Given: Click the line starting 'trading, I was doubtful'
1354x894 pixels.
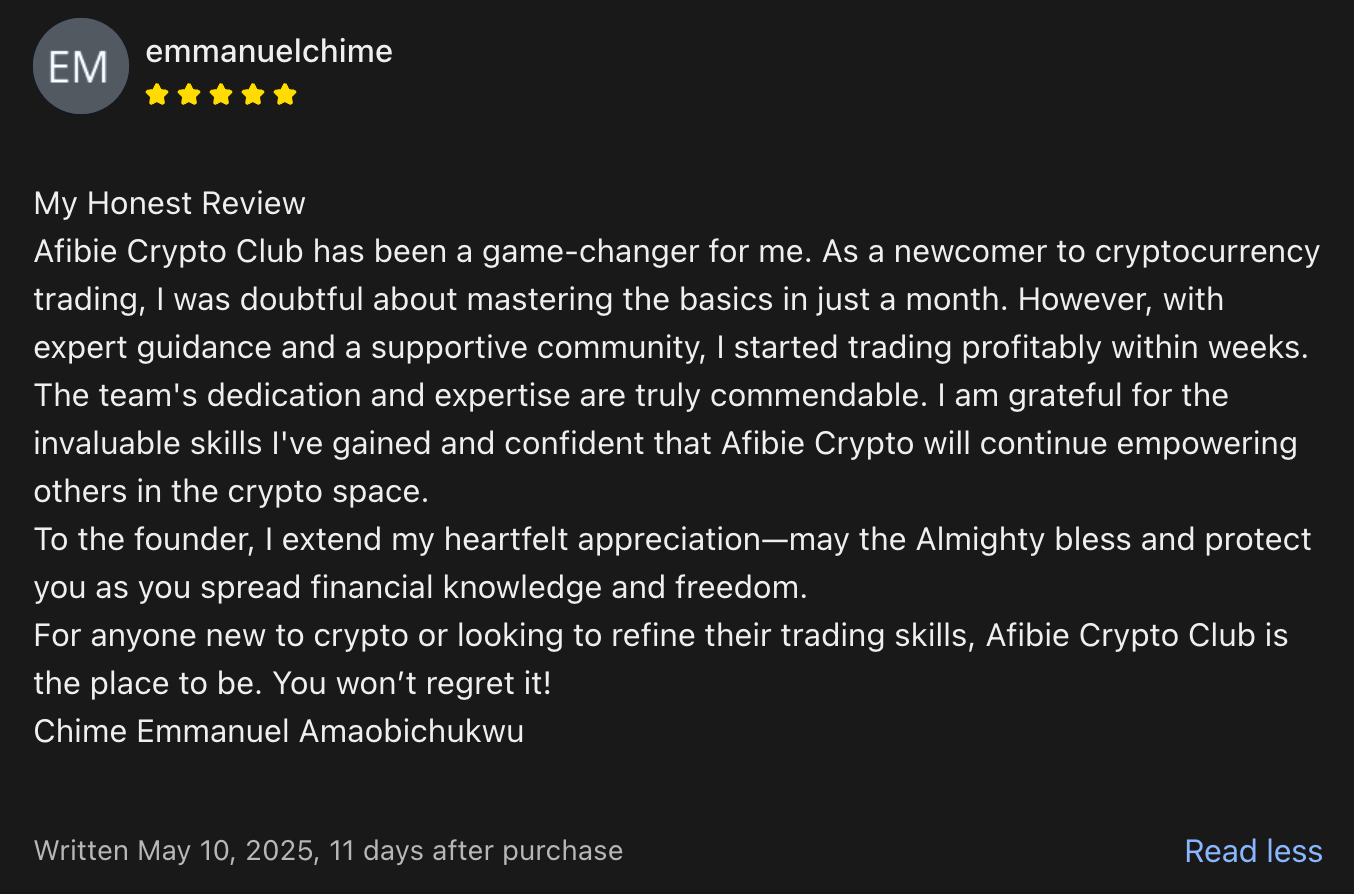Looking at the screenshot, I should [629, 300].
